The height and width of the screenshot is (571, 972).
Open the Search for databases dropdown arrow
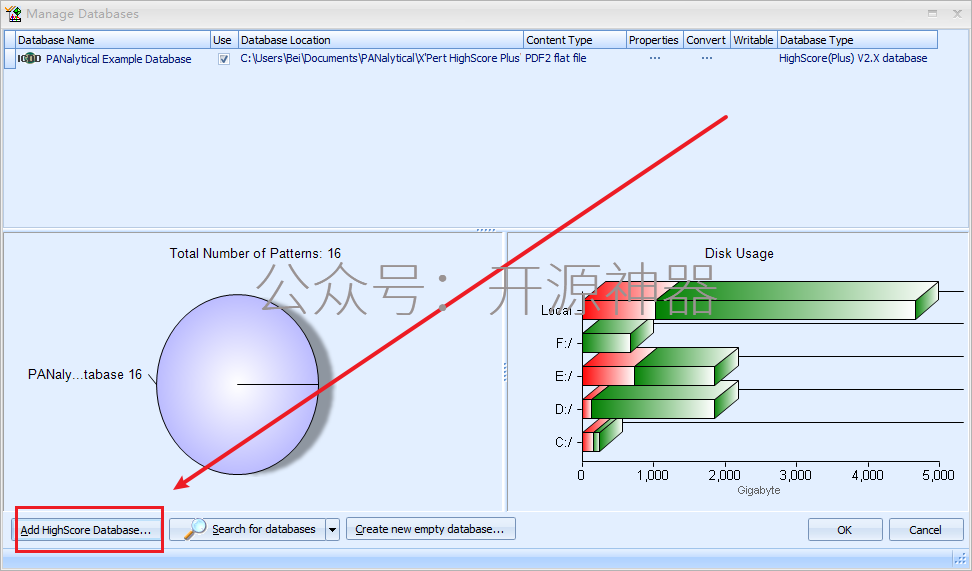click(x=333, y=529)
